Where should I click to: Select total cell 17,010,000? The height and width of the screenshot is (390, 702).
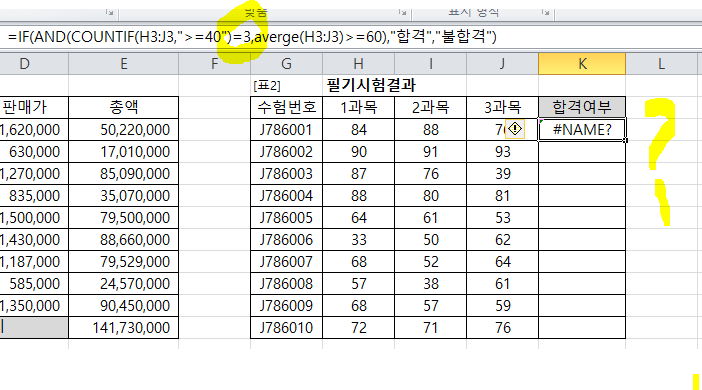tap(124, 151)
